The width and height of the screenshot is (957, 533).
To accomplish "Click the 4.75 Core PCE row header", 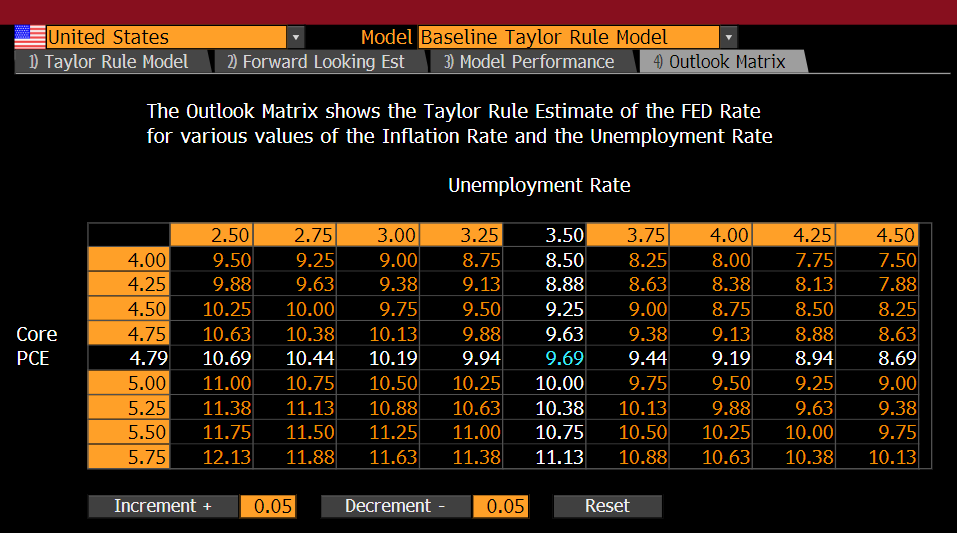I will tap(129, 333).
